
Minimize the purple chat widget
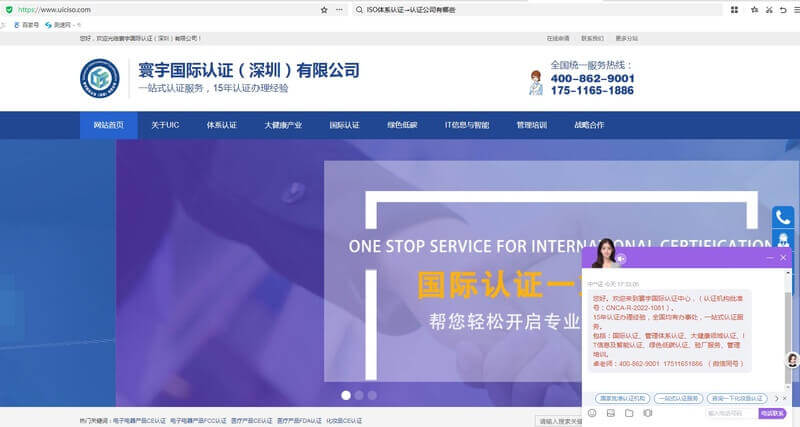click(770, 258)
